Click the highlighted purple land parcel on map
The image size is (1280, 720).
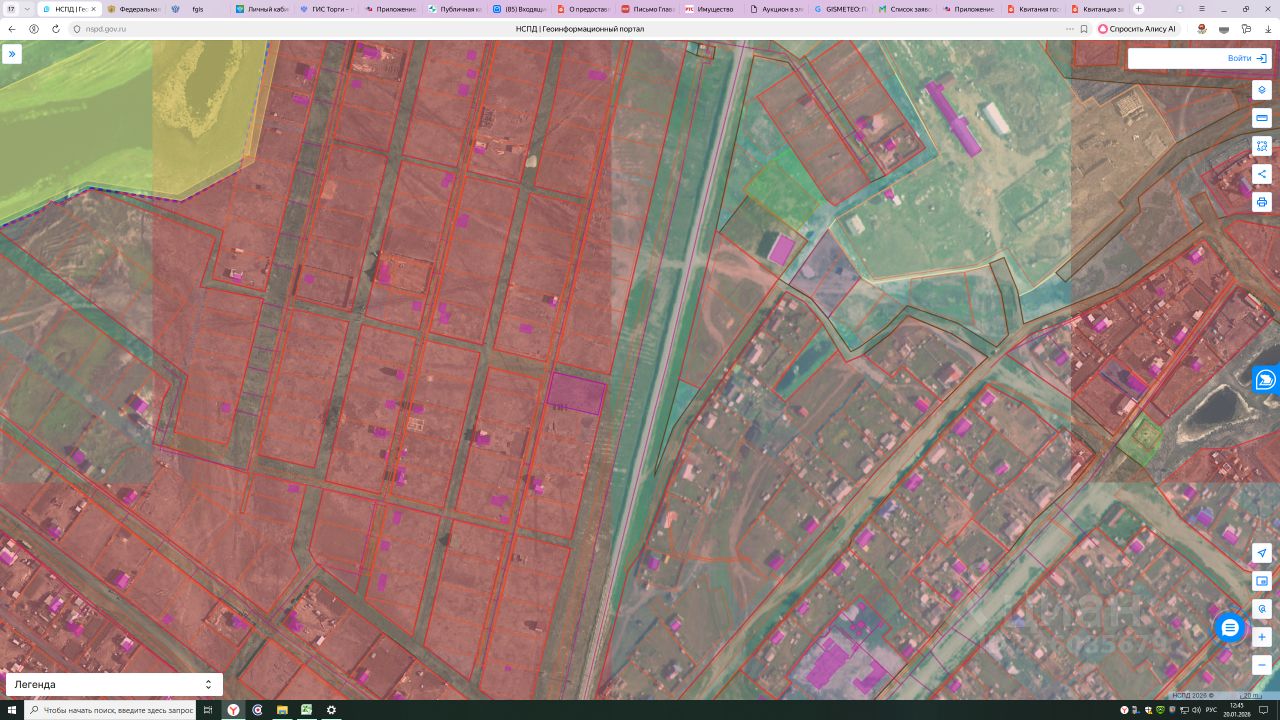click(576, 393)
